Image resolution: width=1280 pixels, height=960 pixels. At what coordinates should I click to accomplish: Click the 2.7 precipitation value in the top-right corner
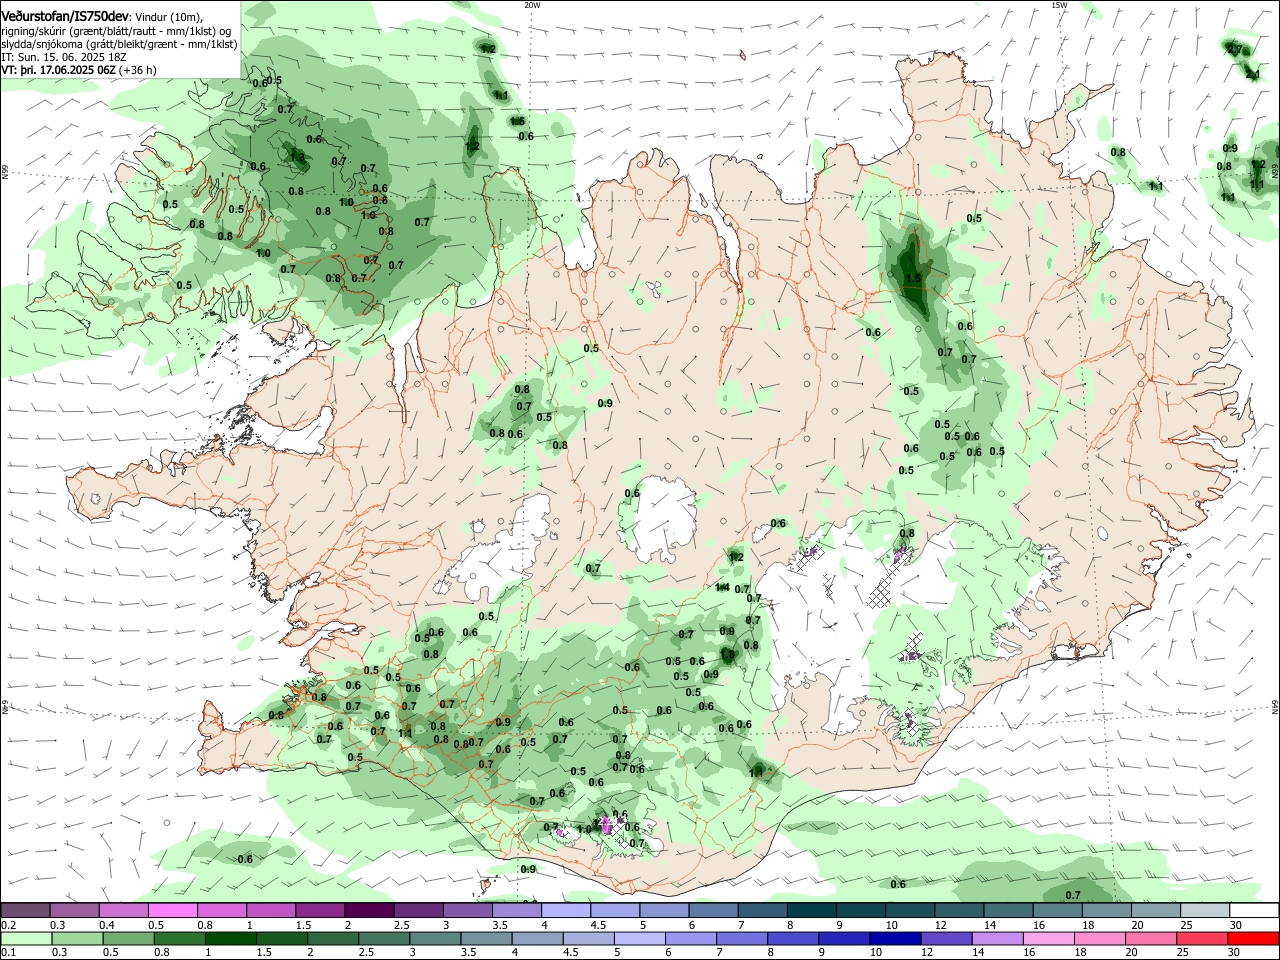click(1237, 49)
